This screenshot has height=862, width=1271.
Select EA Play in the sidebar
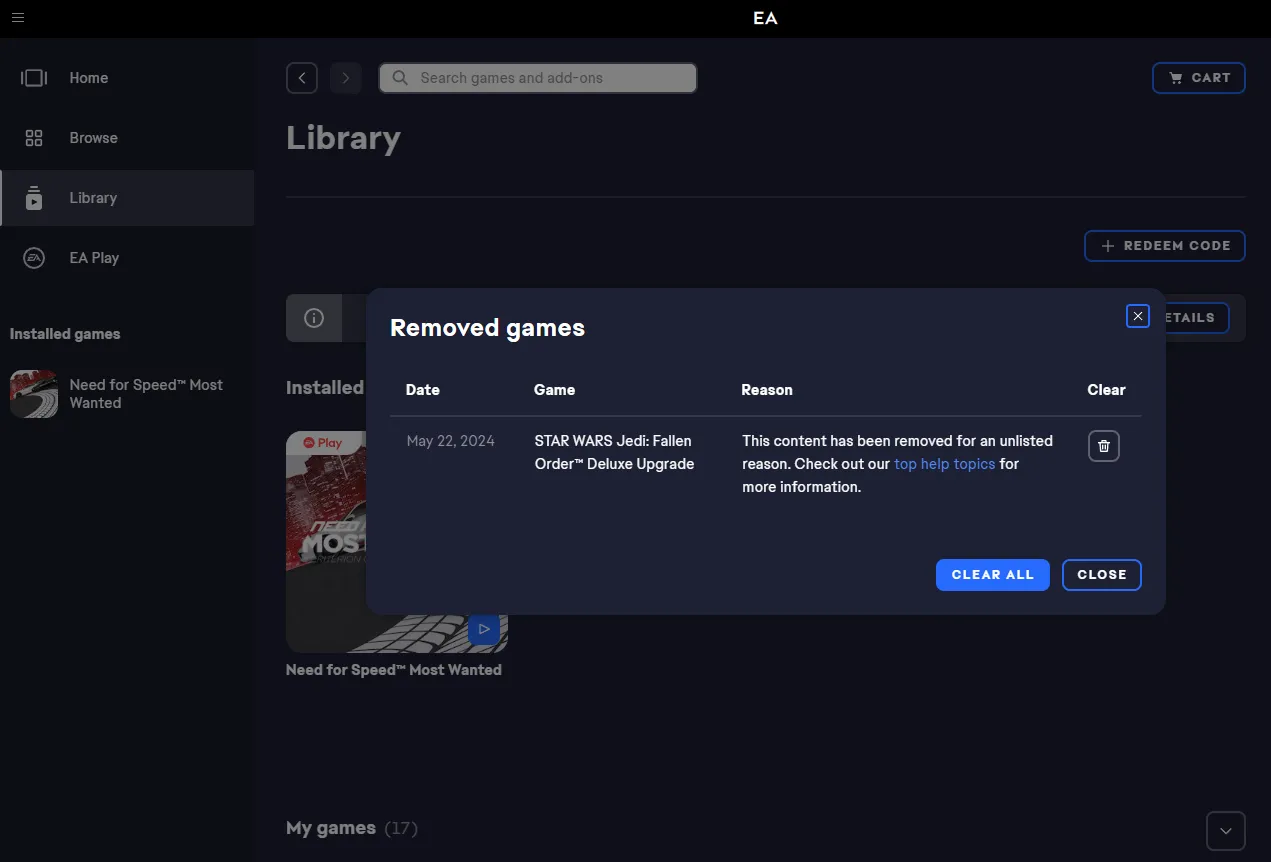pyautogui.click(x=127, y=258)
